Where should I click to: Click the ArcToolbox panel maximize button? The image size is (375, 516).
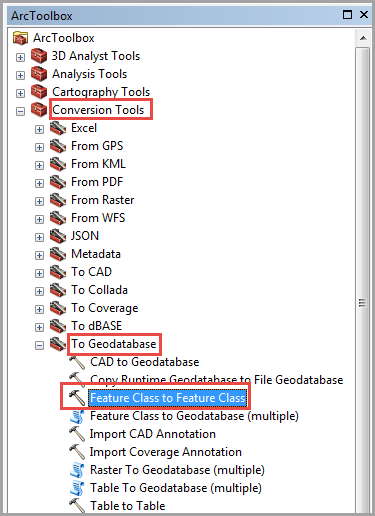[347, 15]
